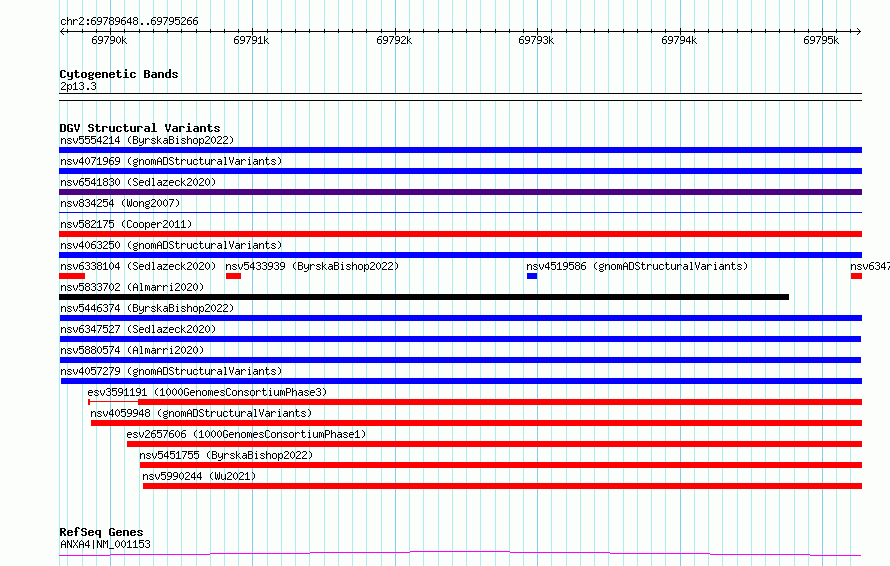Click the red bar of nsv5990244
Viewport: 890px width, 566px height.
(x=502, y=486)
